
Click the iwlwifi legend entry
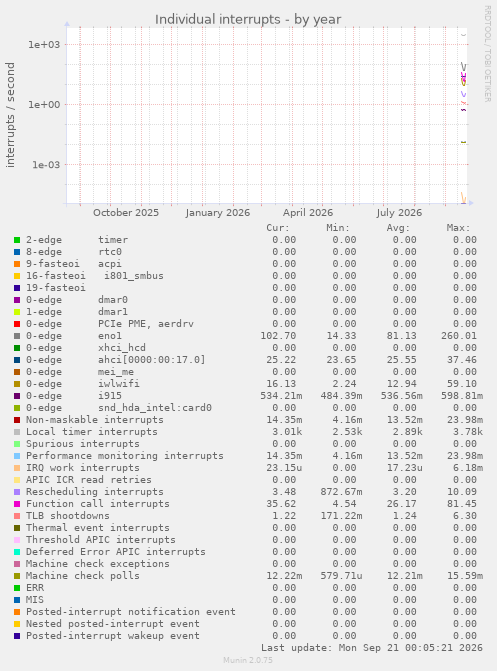point(119,383)
